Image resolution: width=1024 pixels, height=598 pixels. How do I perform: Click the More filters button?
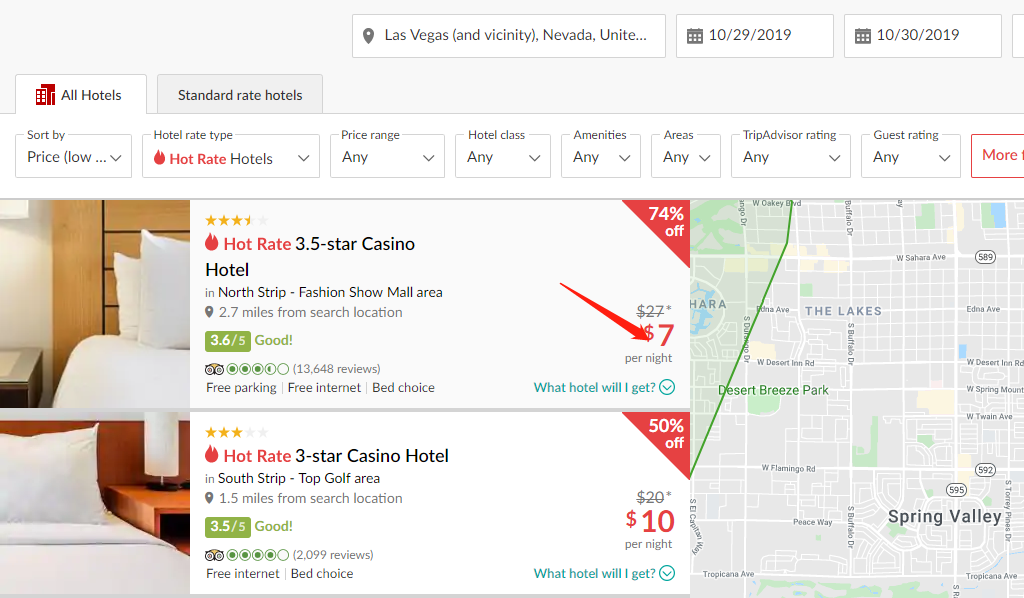click(x=997, y=155)
